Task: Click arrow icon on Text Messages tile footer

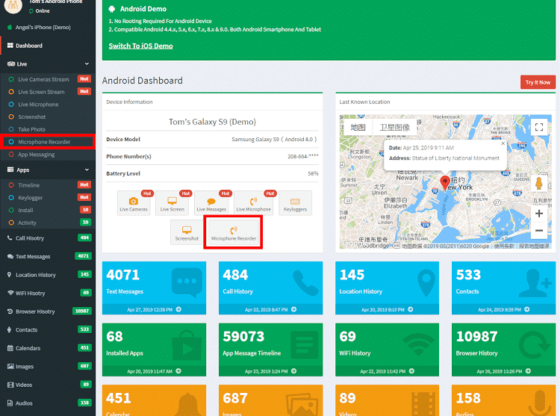Action: (x=179, y=309)
